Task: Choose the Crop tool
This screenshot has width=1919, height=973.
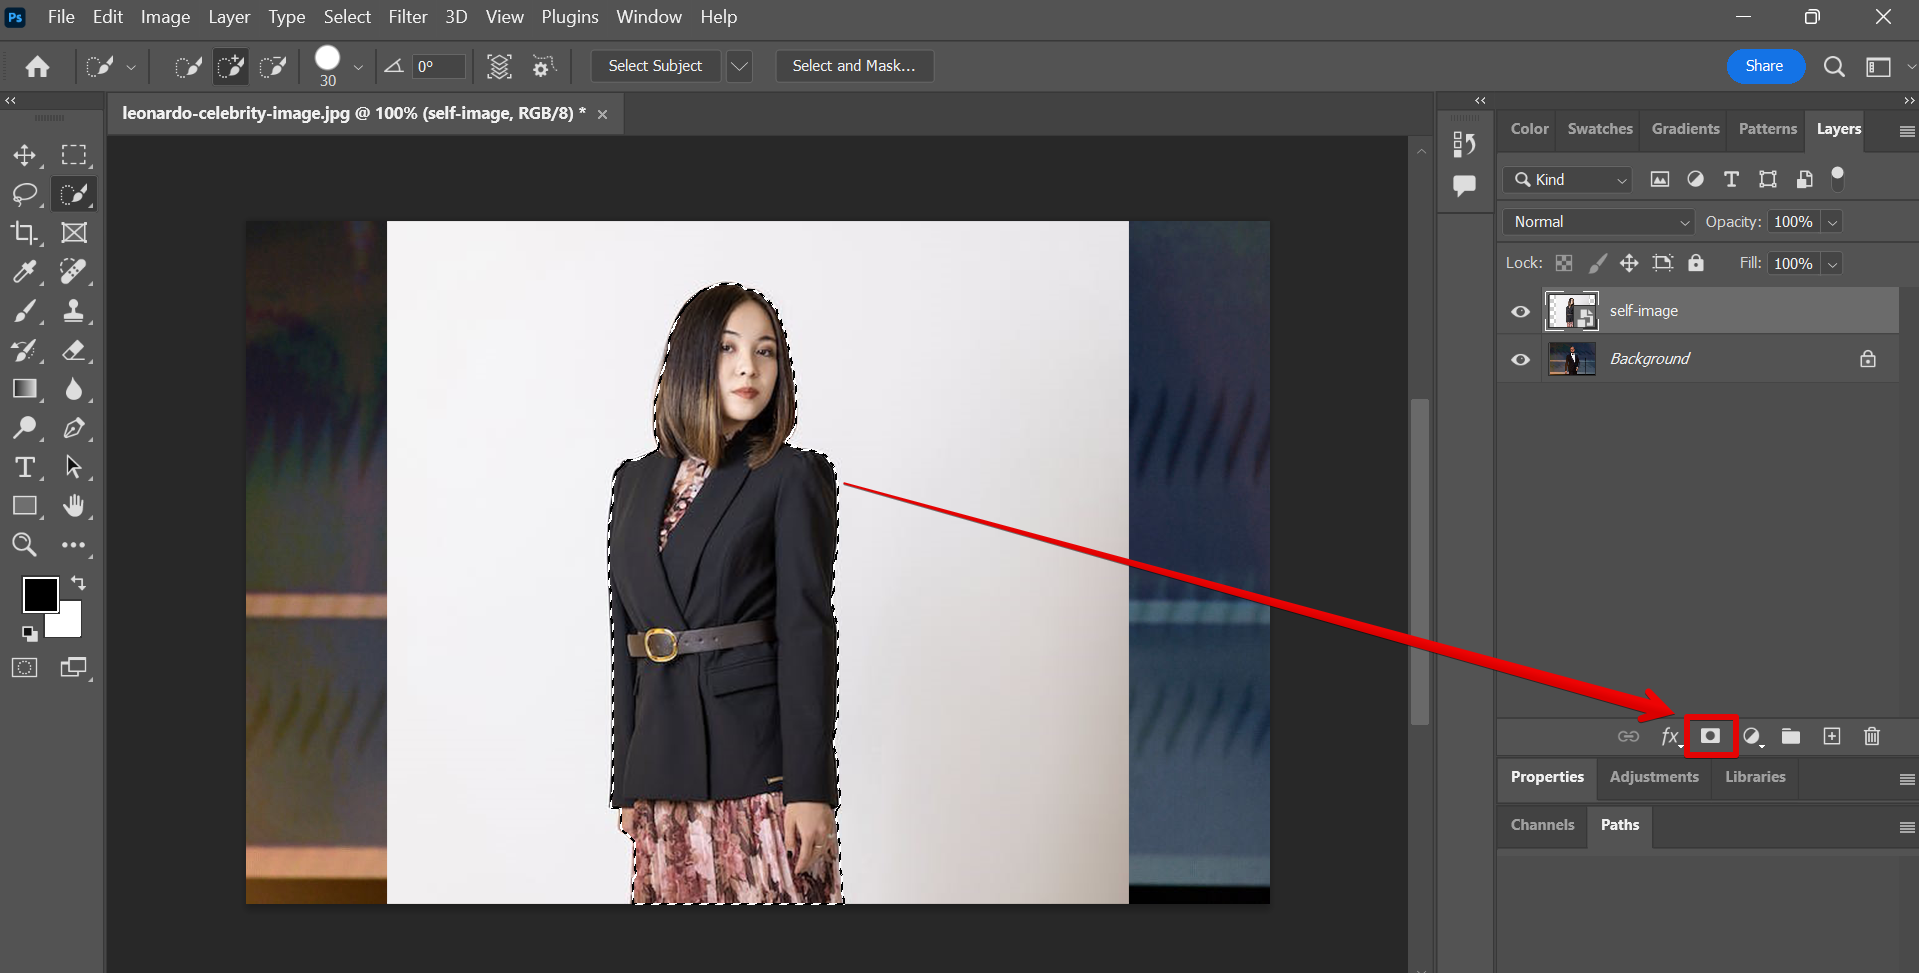Action: pos(24,233)
